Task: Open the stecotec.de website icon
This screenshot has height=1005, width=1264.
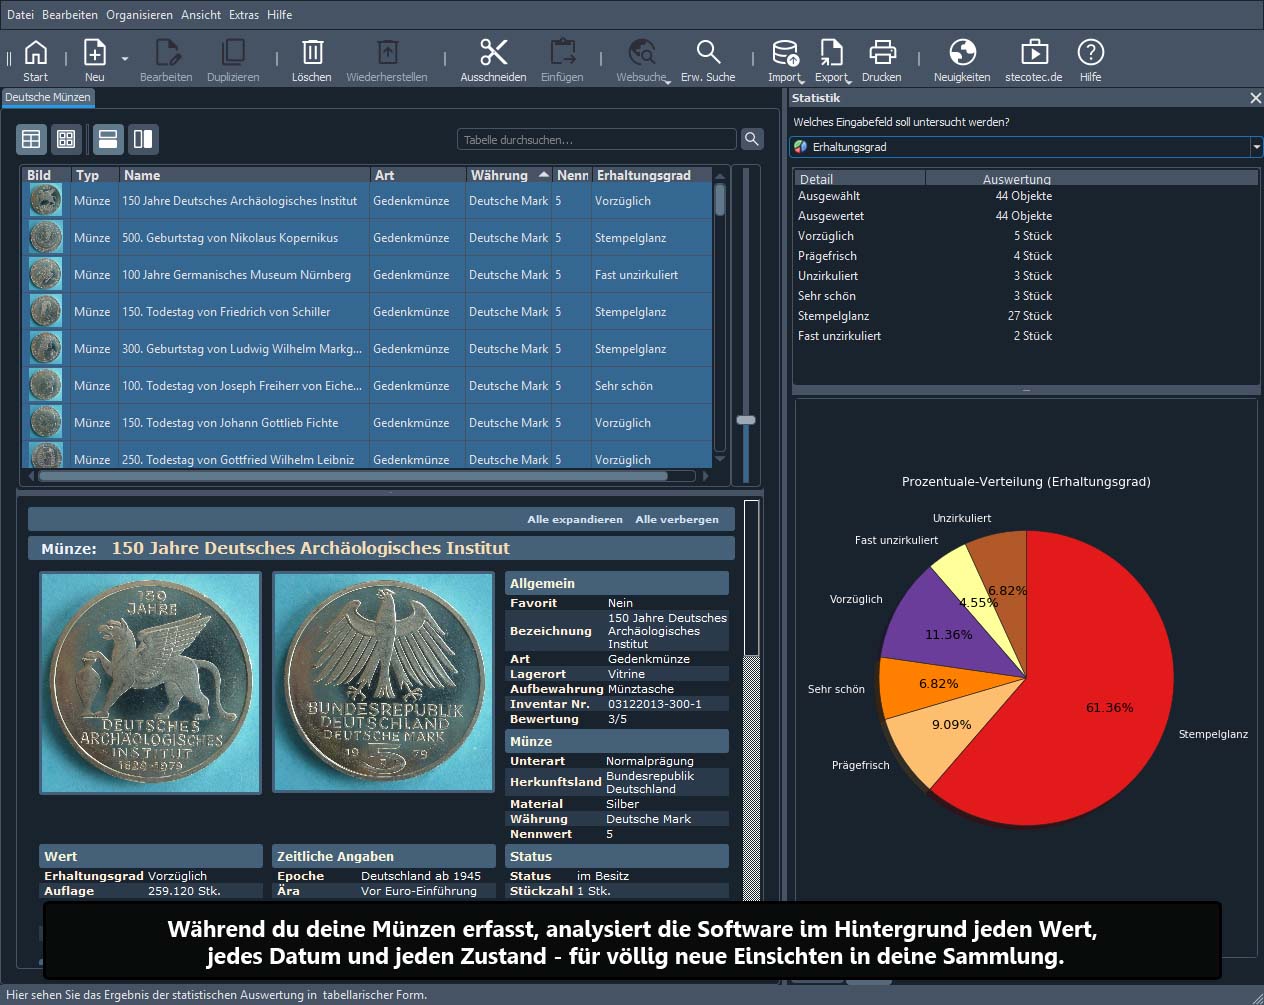Action: [1033, 60]
